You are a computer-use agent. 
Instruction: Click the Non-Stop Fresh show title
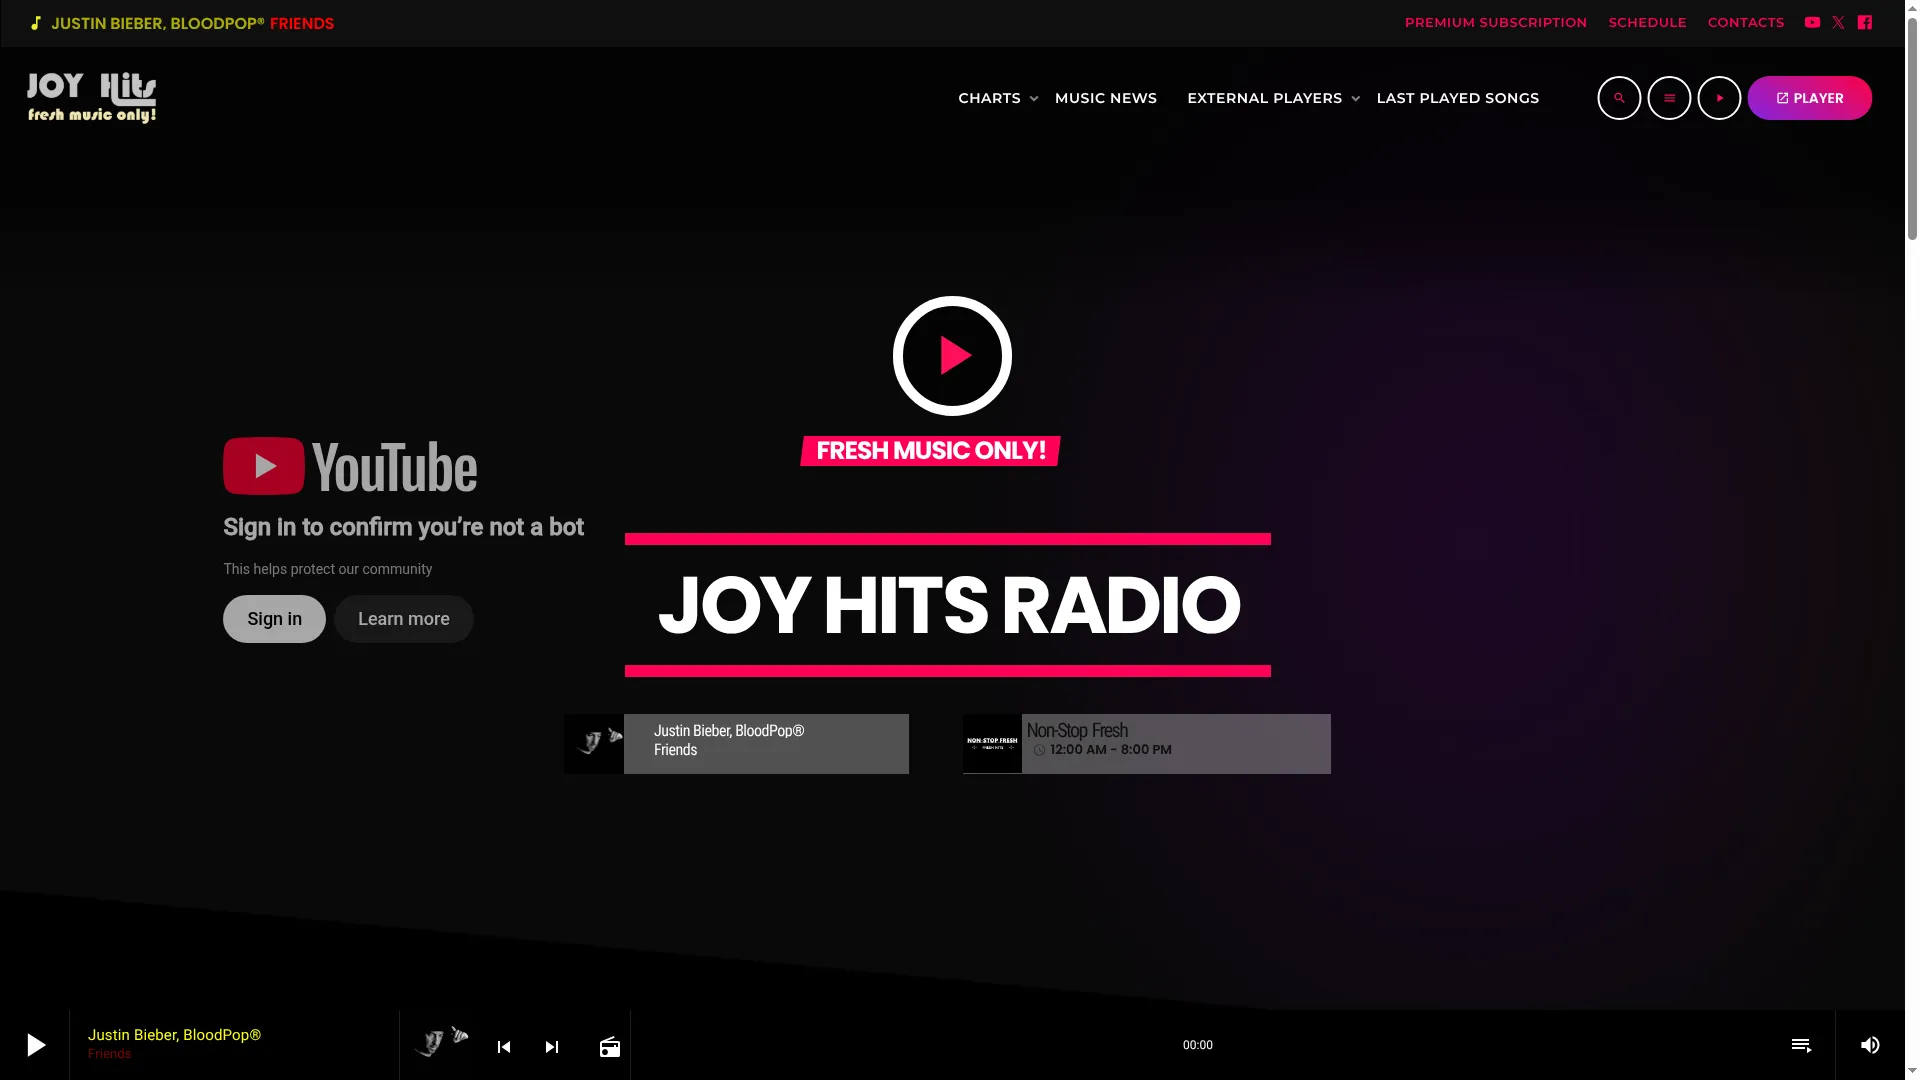[x=1077, y=730]
